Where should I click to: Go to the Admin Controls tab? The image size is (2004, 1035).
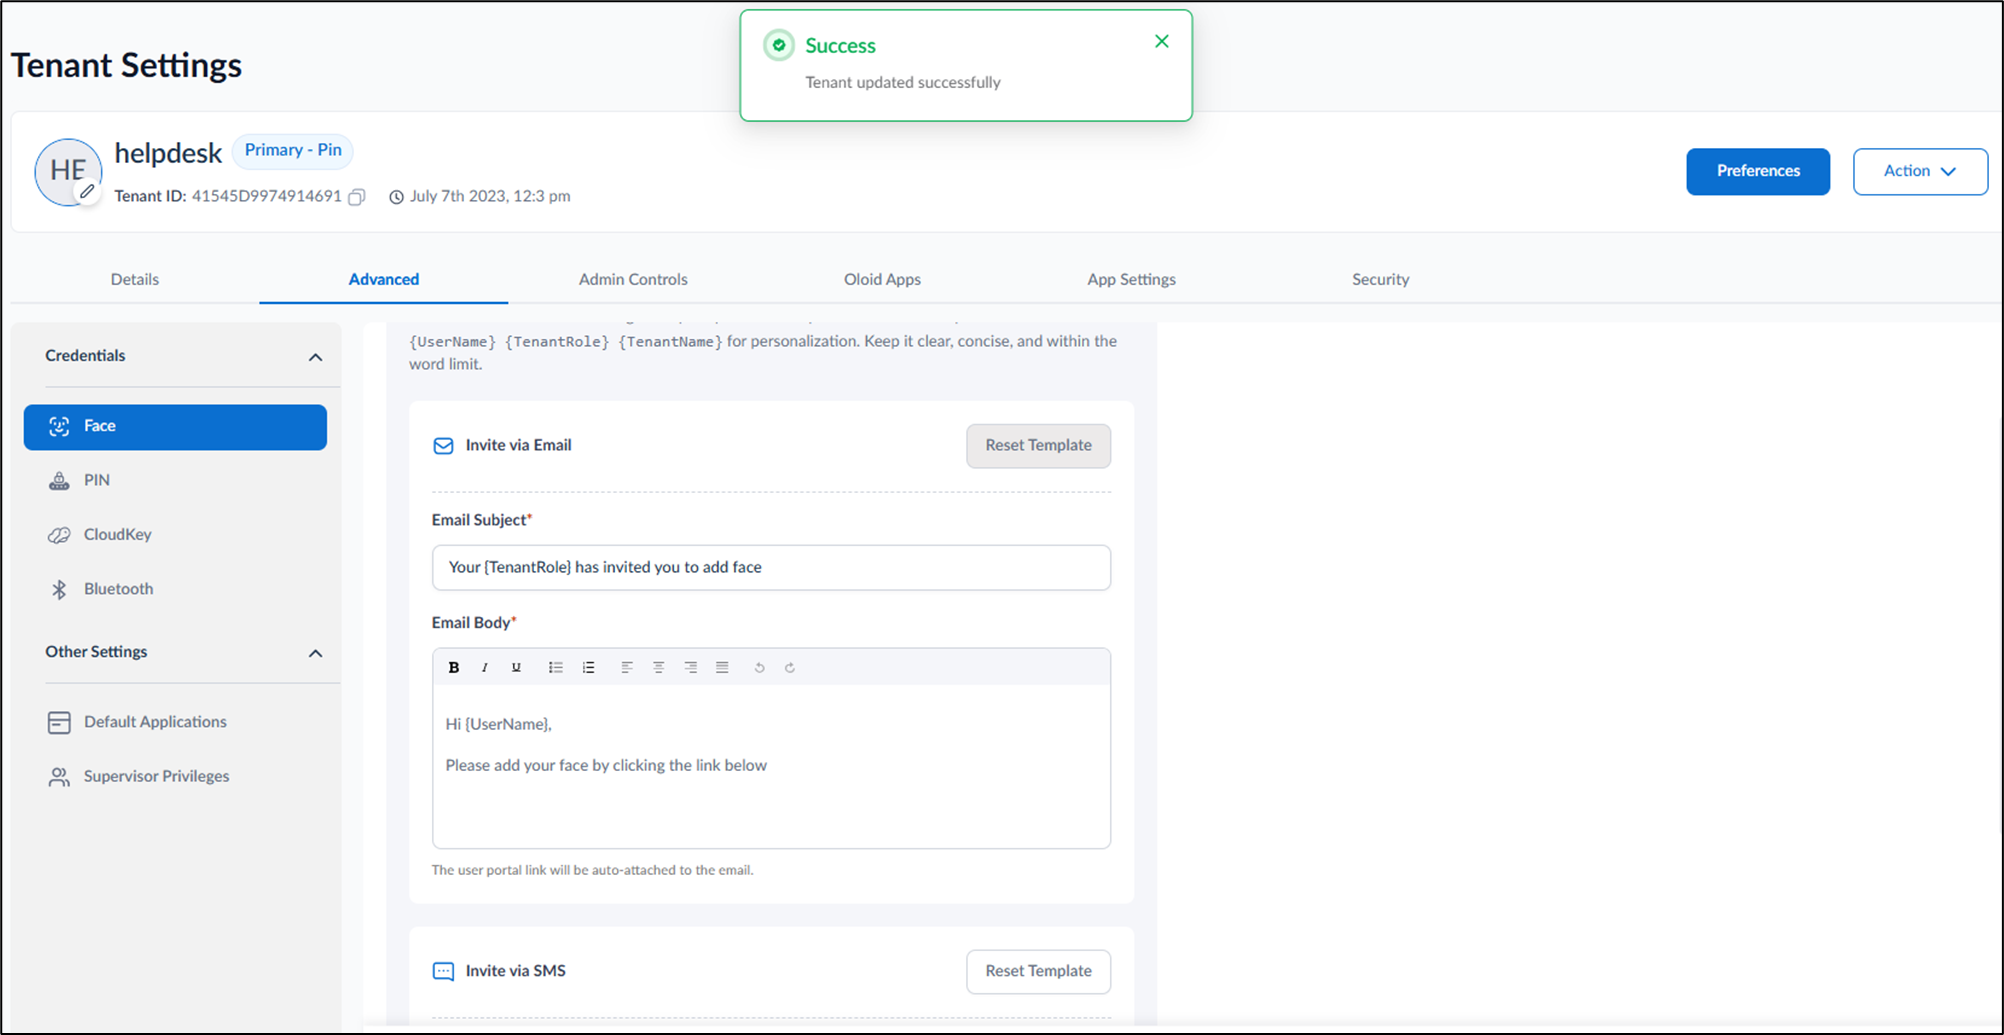633,279
